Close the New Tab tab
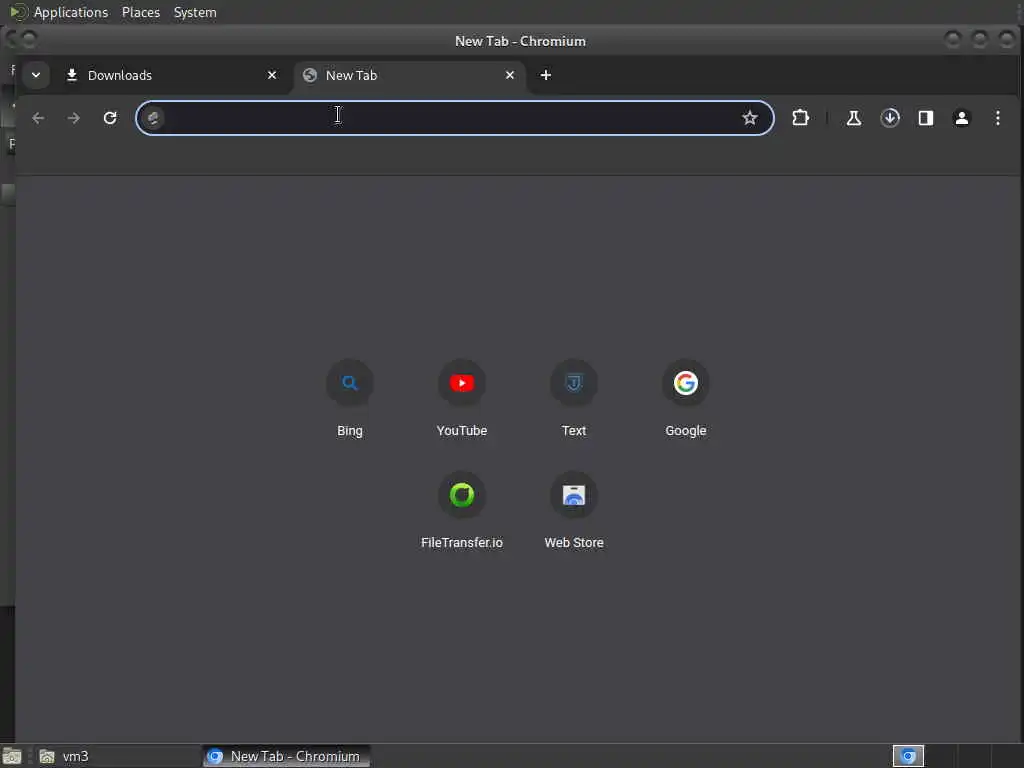This screenshot has height=768, width=1024. tap(510, 75)
